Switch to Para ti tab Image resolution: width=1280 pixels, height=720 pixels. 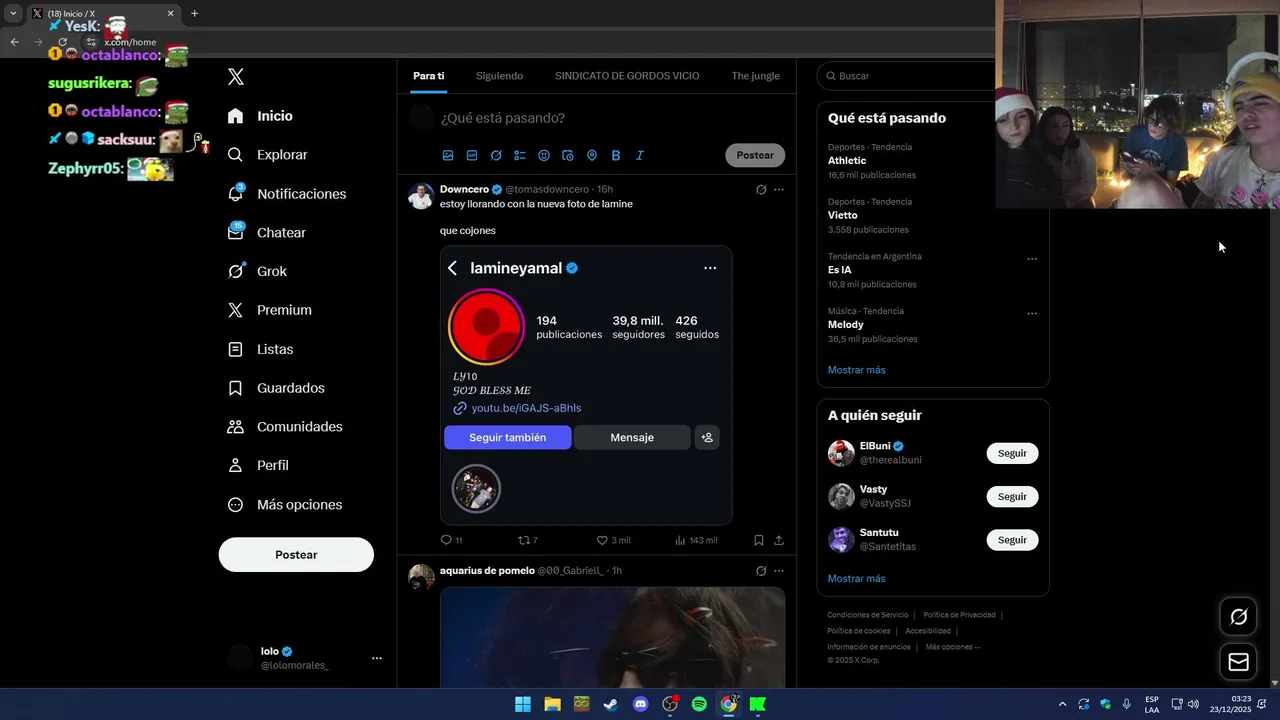pyautogui.click(x=429, y=76)
